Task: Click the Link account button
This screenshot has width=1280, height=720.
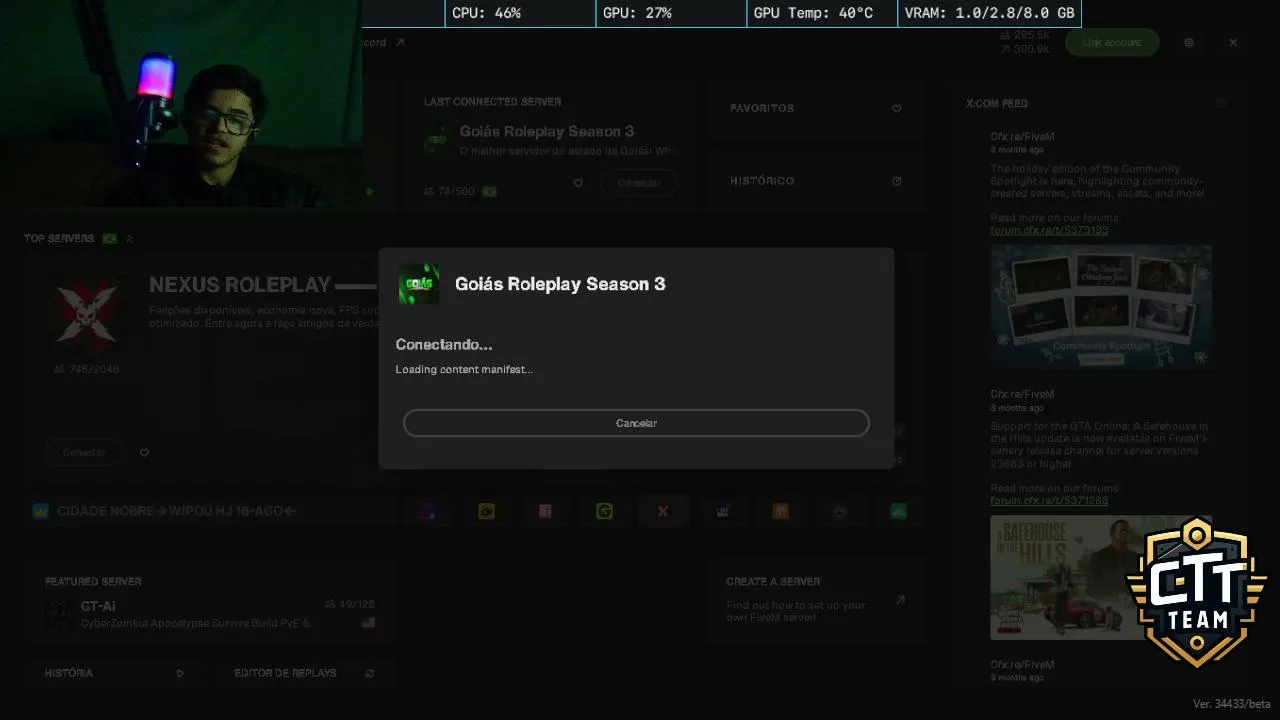Action: click(x=1112, y=43)
